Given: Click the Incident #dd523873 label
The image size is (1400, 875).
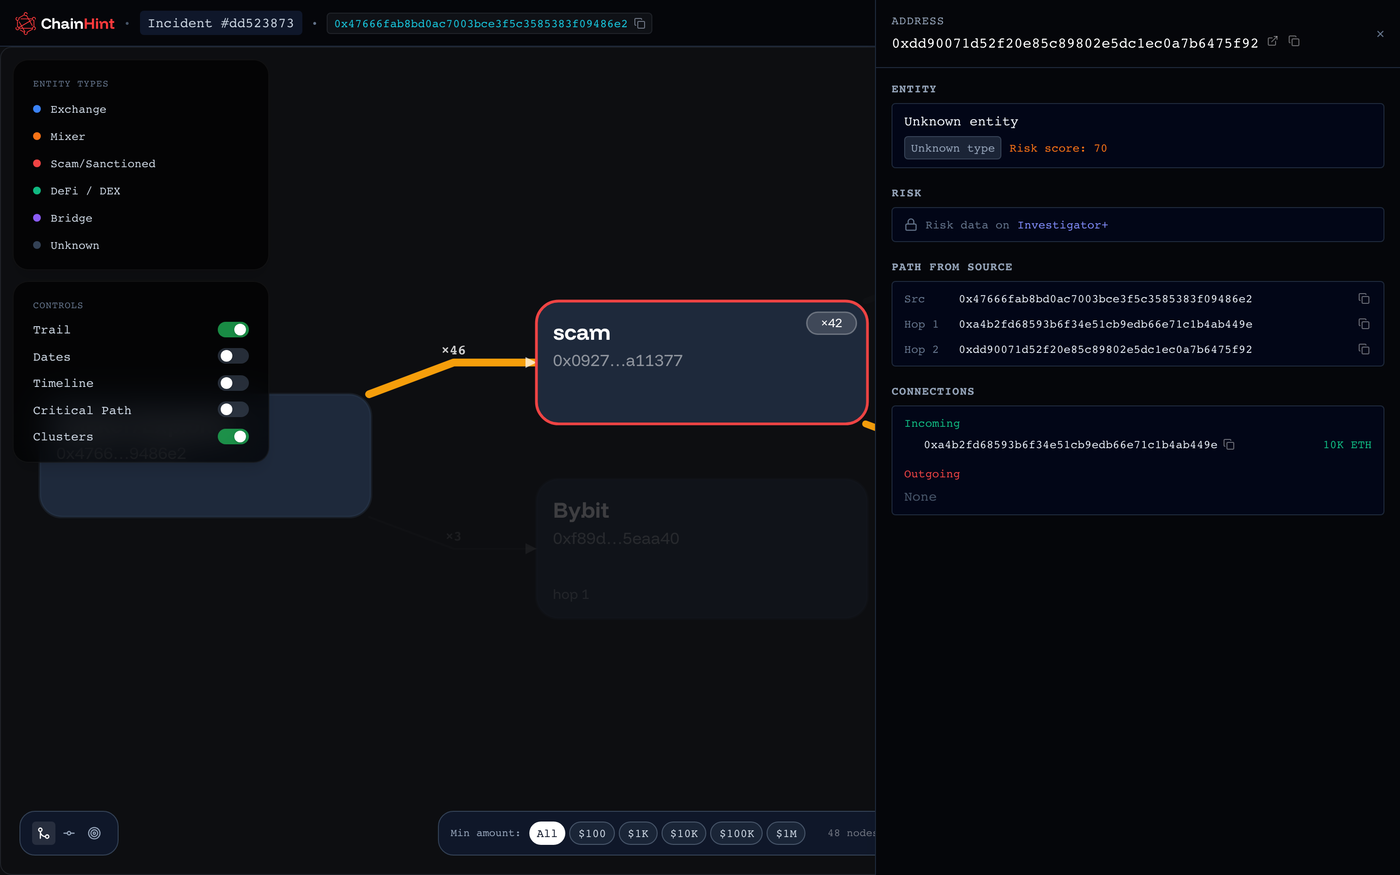Looking at the screenshot, I should (x=221, y=23).
